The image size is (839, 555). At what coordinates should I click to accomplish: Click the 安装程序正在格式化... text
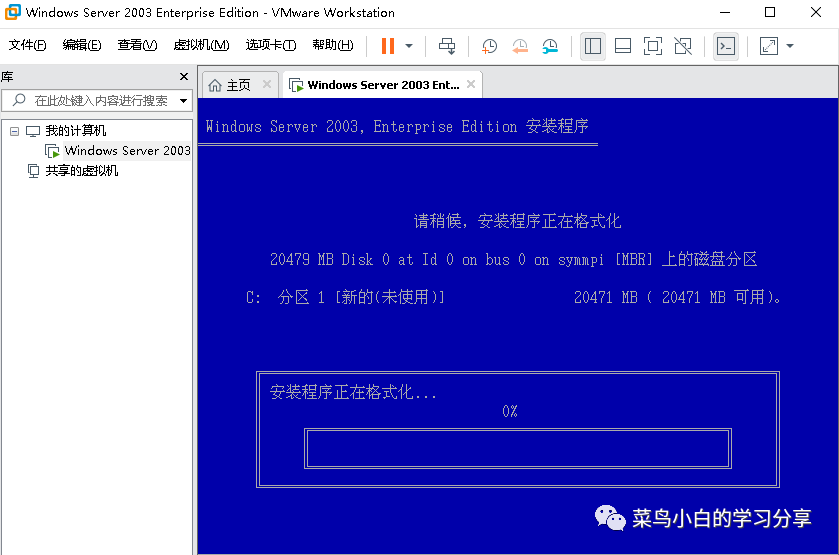tap(353, 392)
